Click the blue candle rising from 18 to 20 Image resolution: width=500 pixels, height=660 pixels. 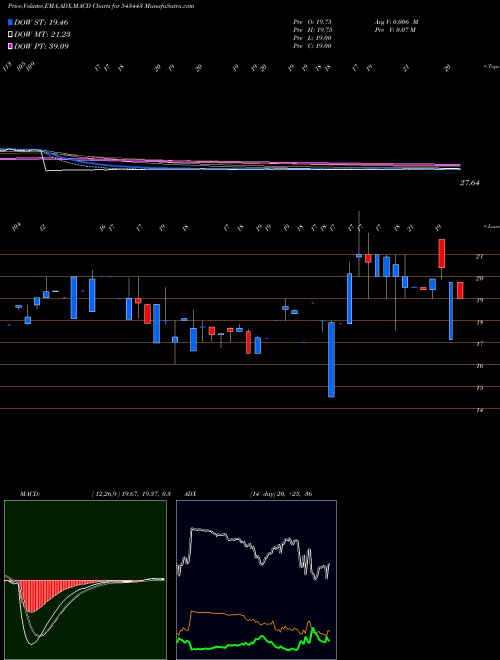[349, 298]
